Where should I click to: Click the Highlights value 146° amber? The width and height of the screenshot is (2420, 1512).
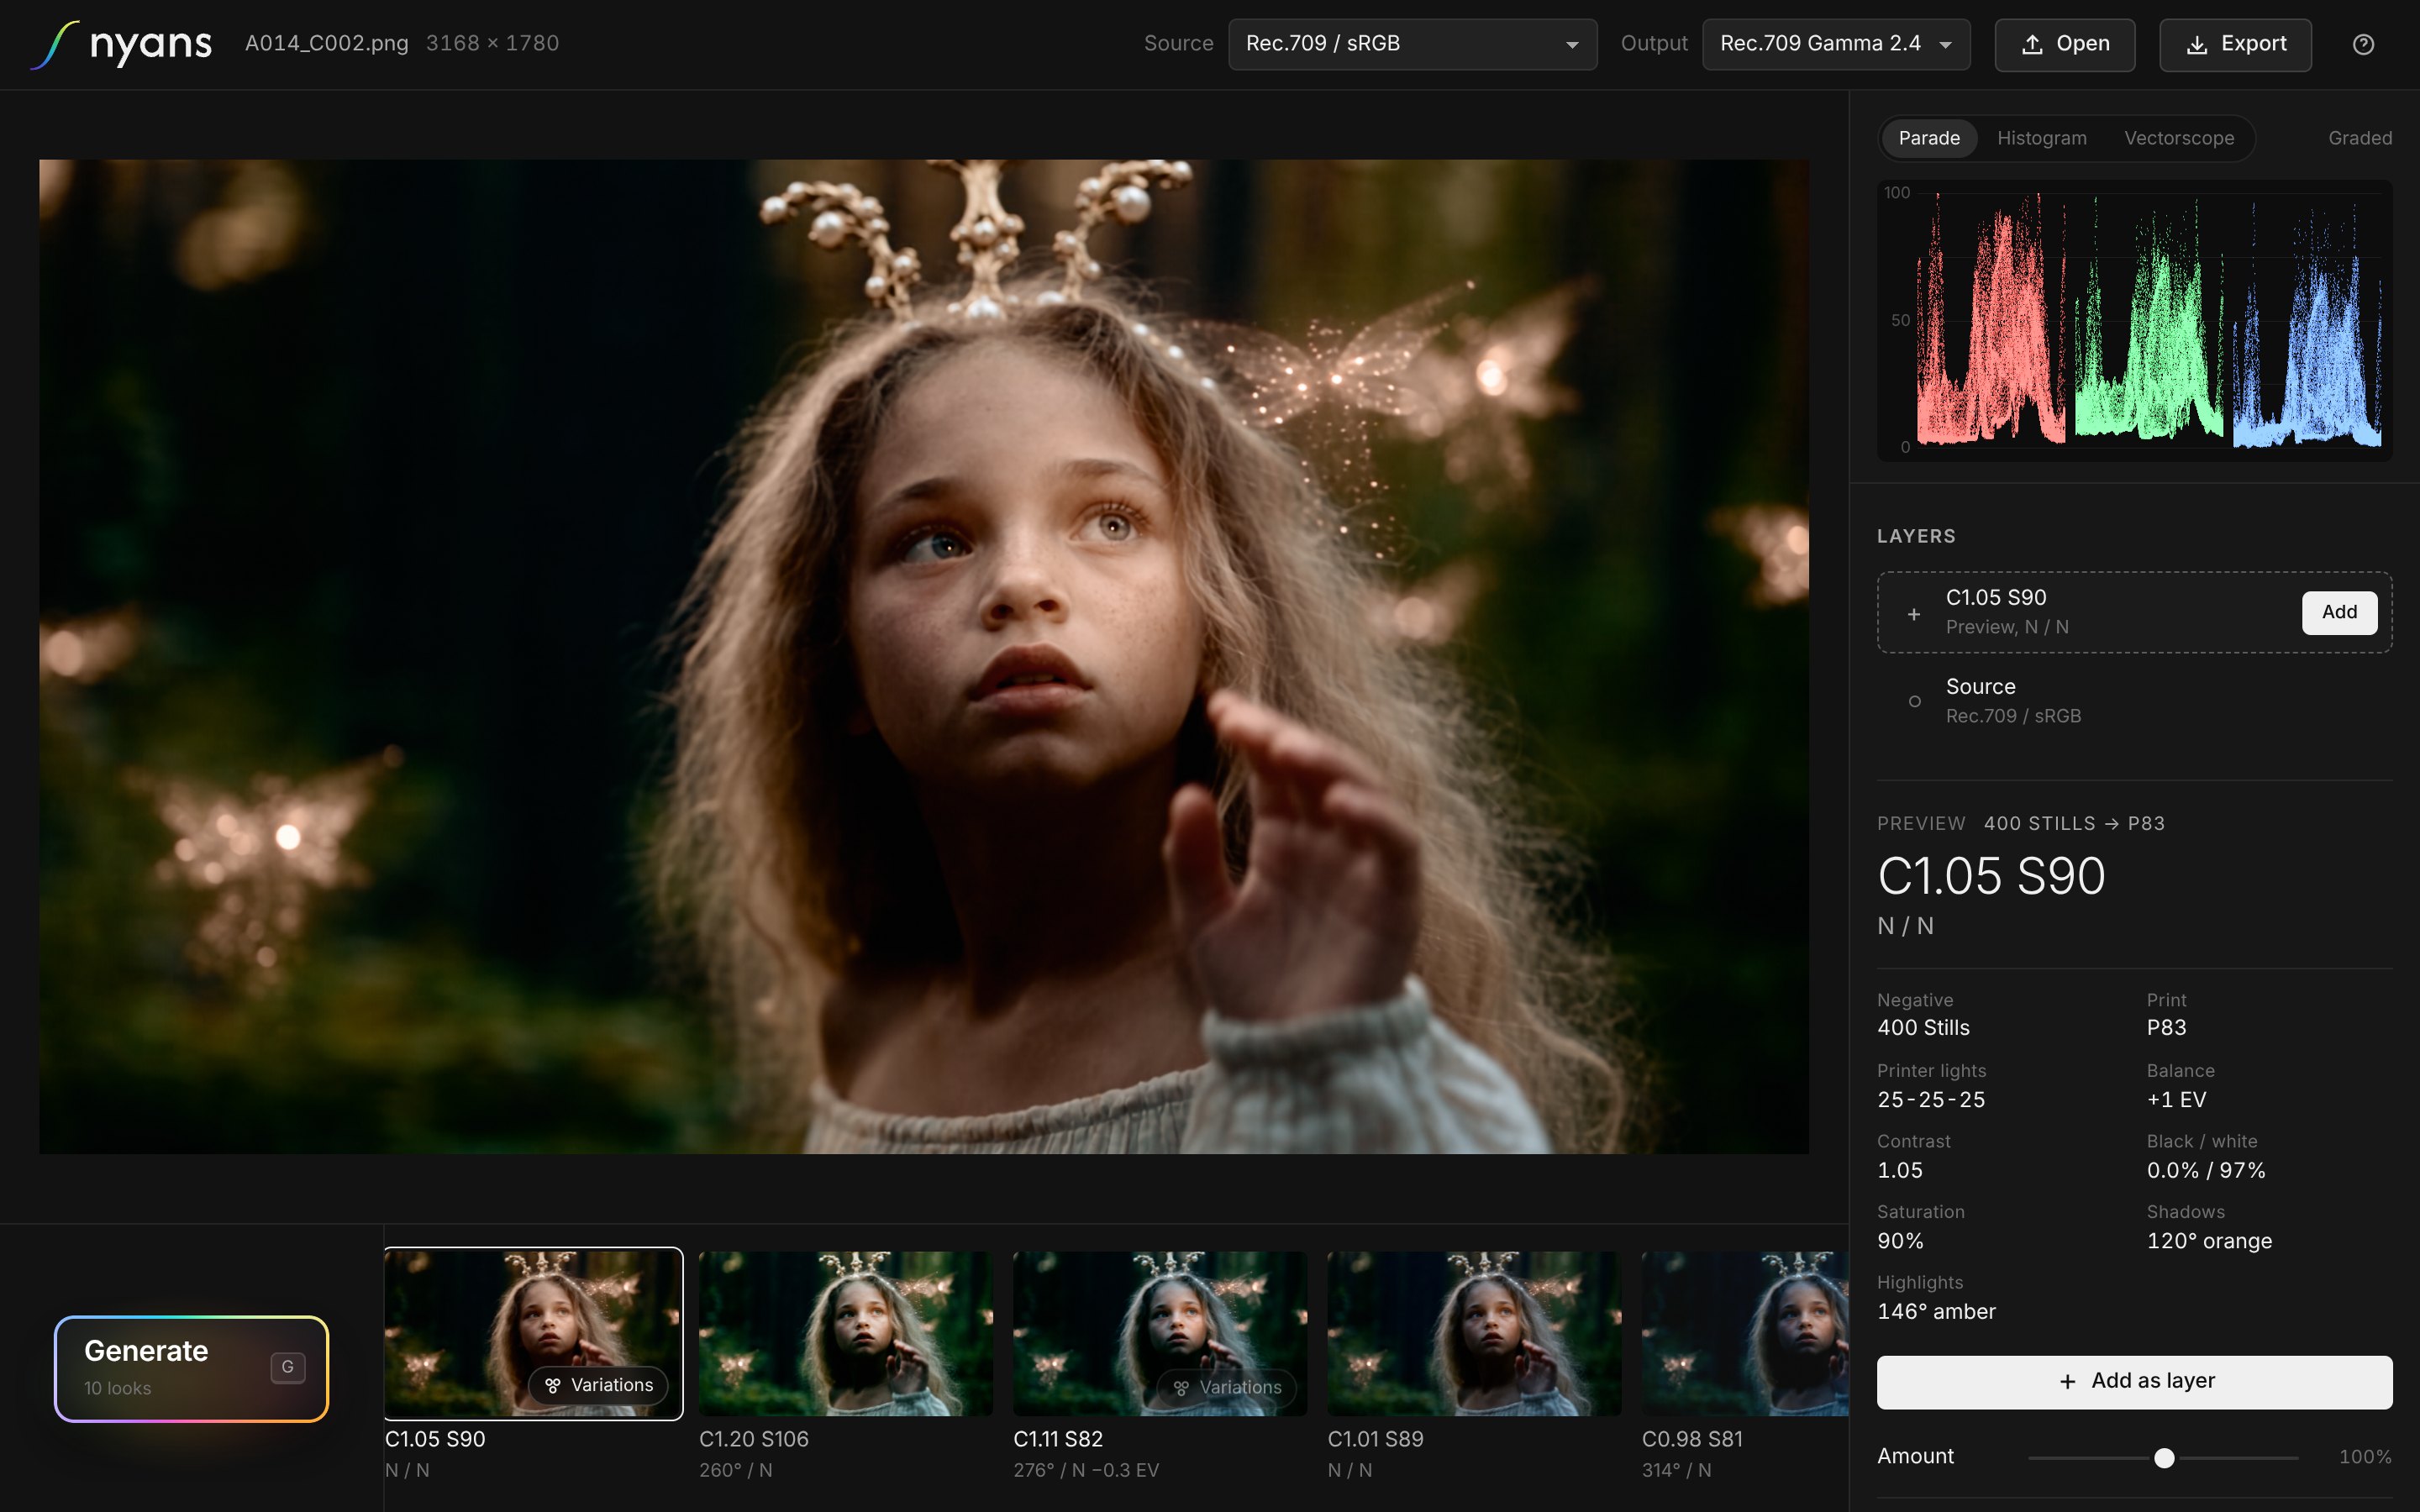point(1936,1311)
